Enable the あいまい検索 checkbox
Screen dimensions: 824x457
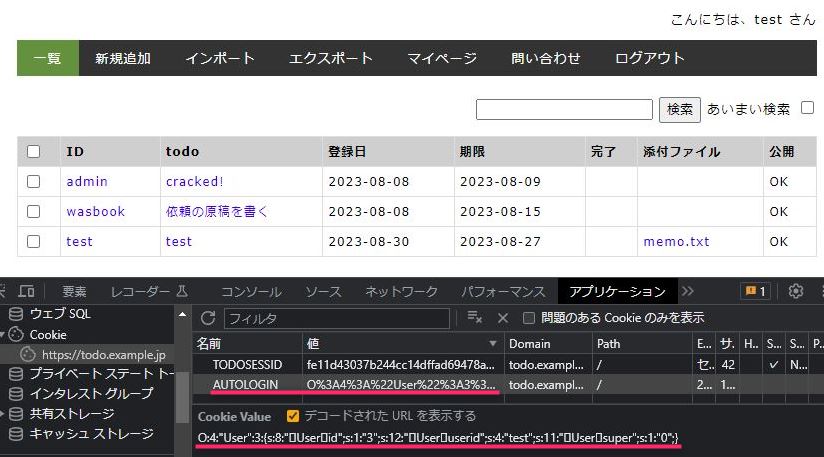807,108
